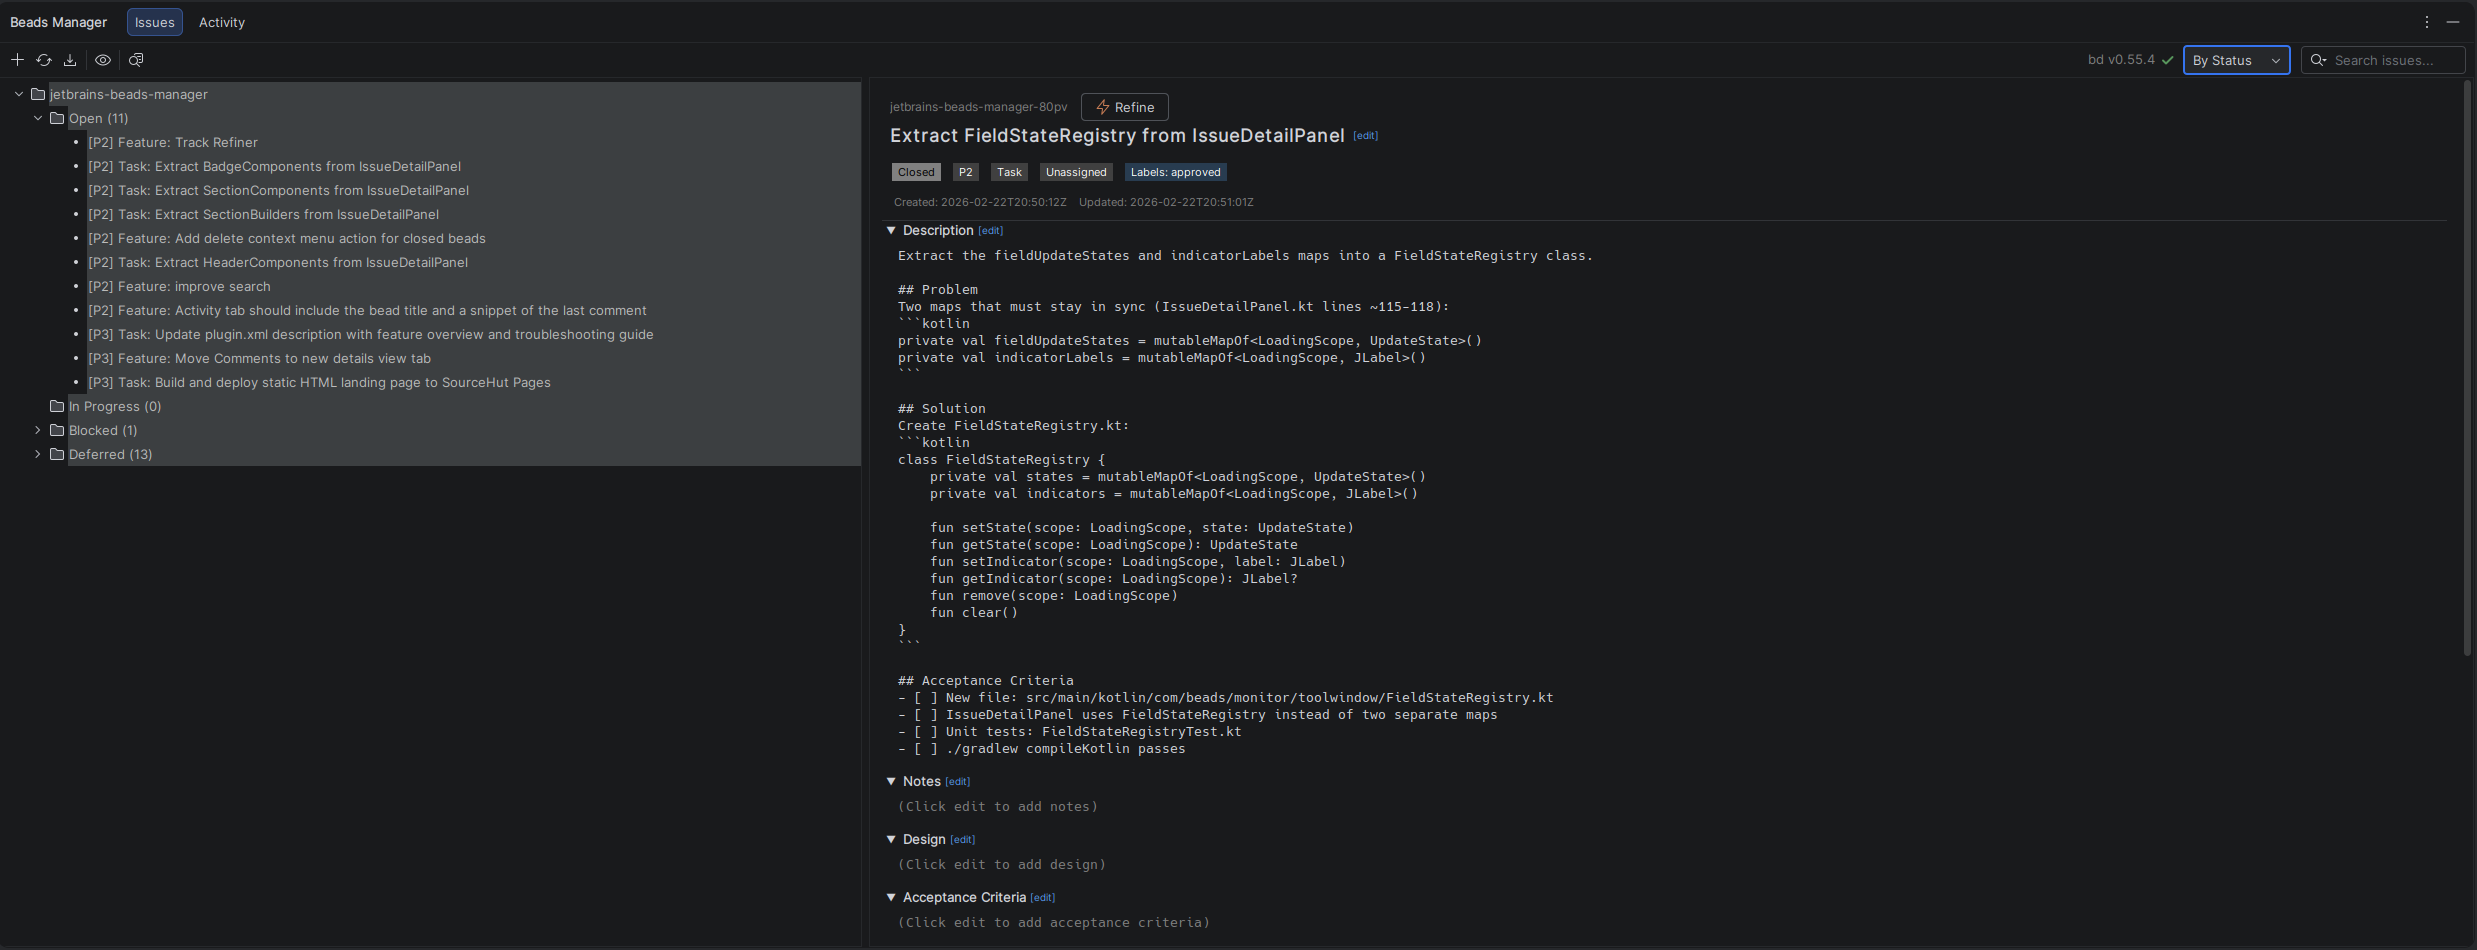
Task: Click the search-with-document icon in toolbar
Action: pyautogui.click(x=136, y=60)
